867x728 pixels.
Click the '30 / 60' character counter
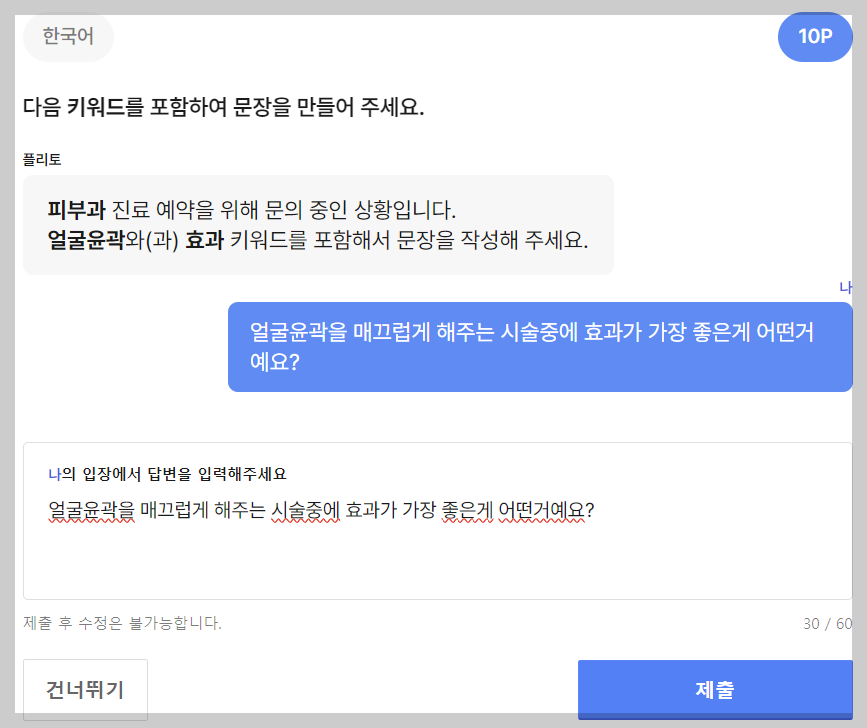828,624
